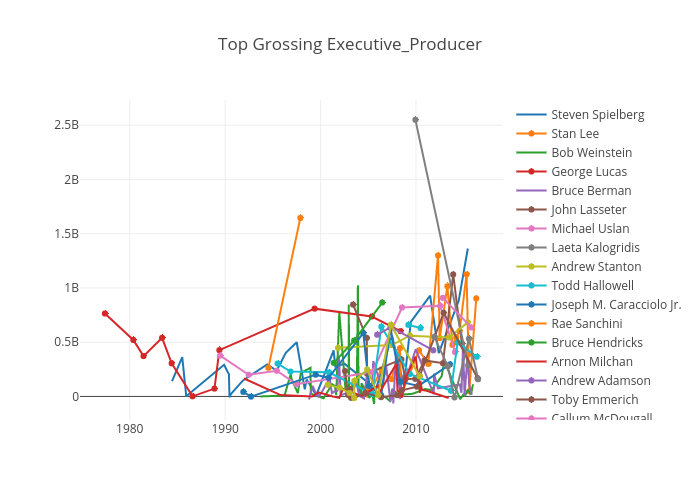This screenshot has height=500, width=700.
Task: Toggle George Lucas legend item
Action: (x=571, y=171)
